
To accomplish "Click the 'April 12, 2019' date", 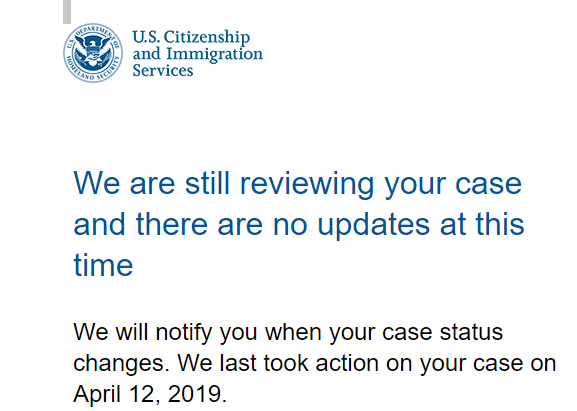I will tap(149, 394).
